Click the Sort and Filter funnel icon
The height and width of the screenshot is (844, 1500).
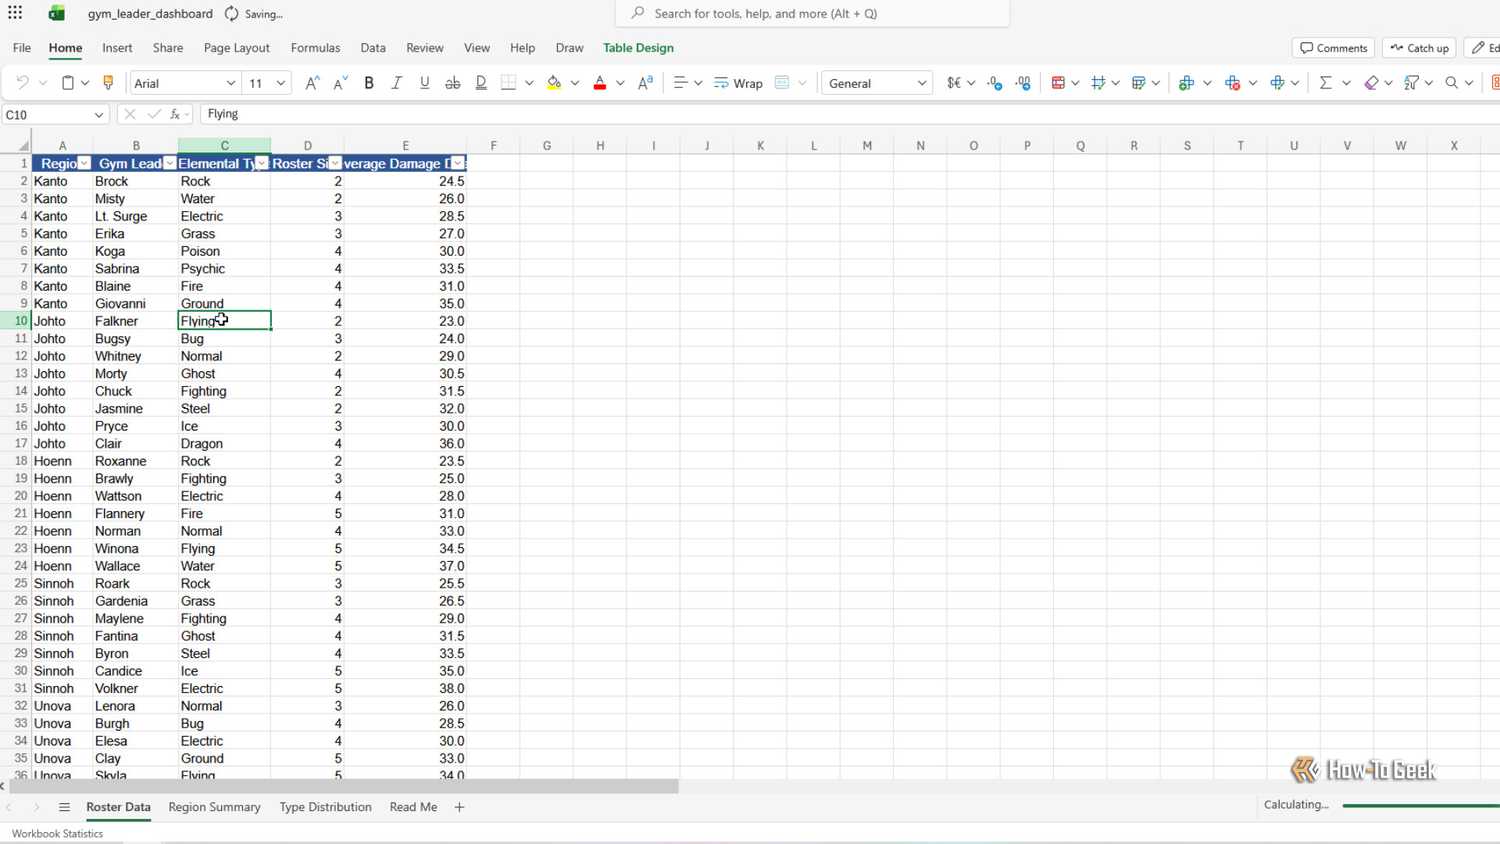tap(1411, 83)
